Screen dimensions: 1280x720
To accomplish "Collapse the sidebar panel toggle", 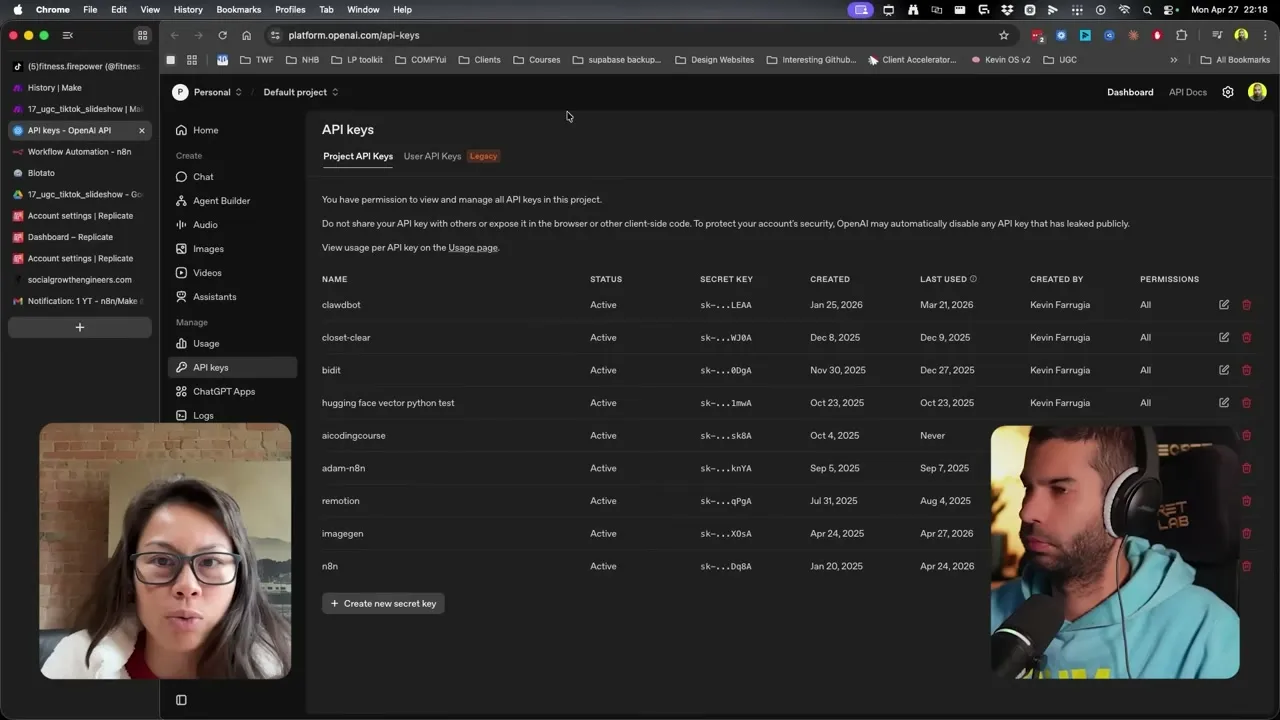I will point(181,700).
